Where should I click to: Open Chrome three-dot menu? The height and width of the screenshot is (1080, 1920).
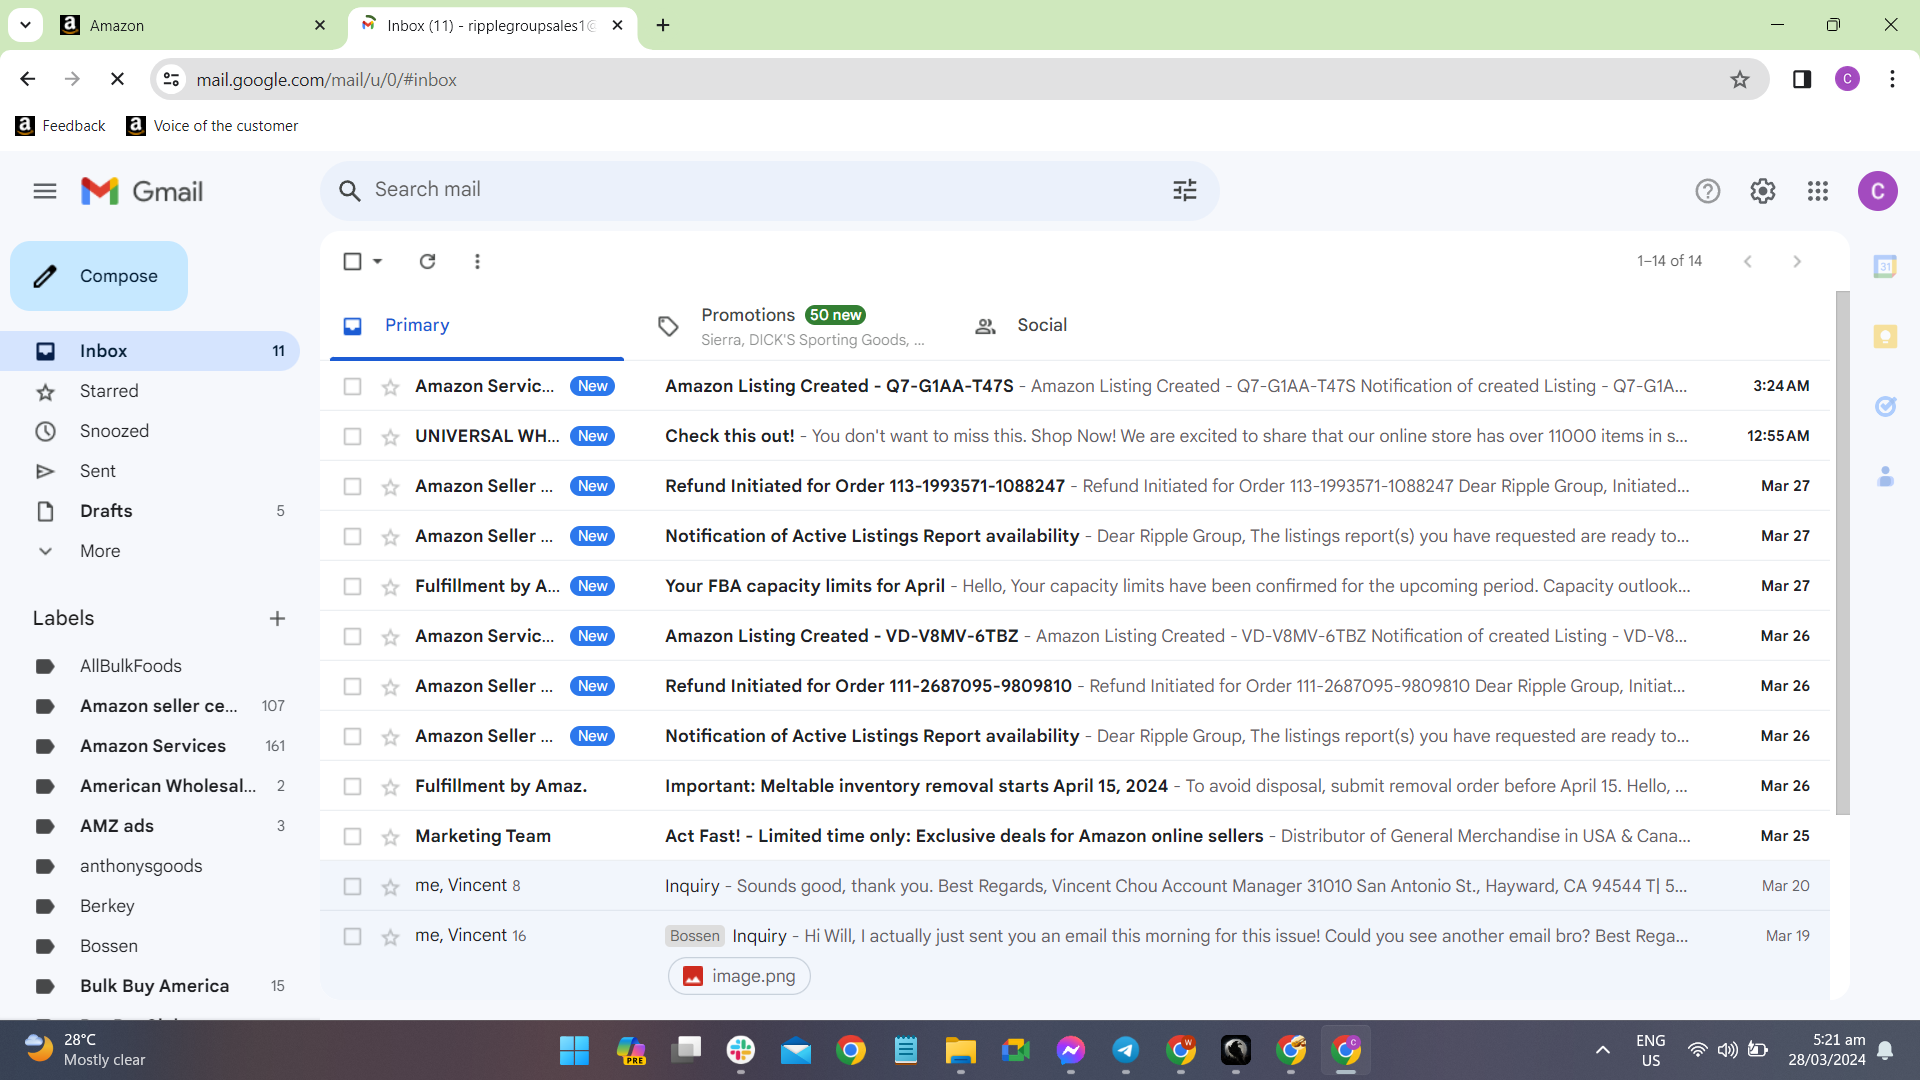pos(1892,79)
